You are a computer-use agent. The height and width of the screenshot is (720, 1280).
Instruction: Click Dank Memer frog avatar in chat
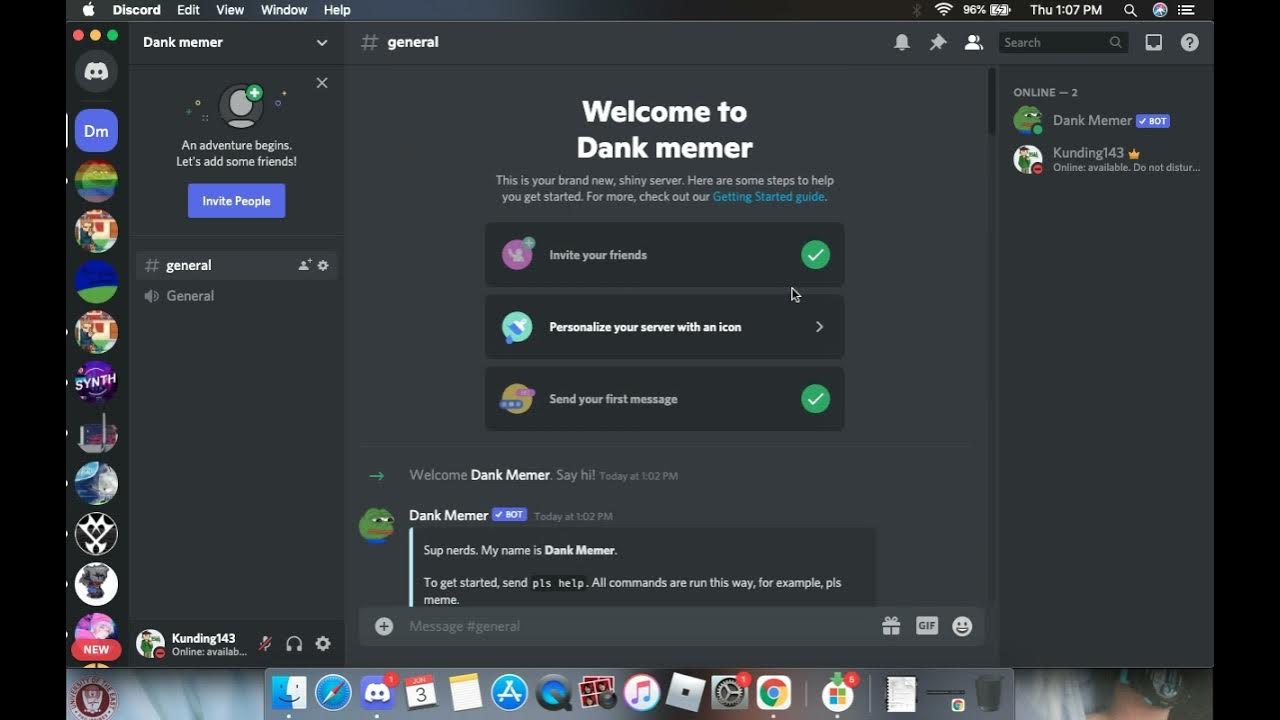[377, 525]
